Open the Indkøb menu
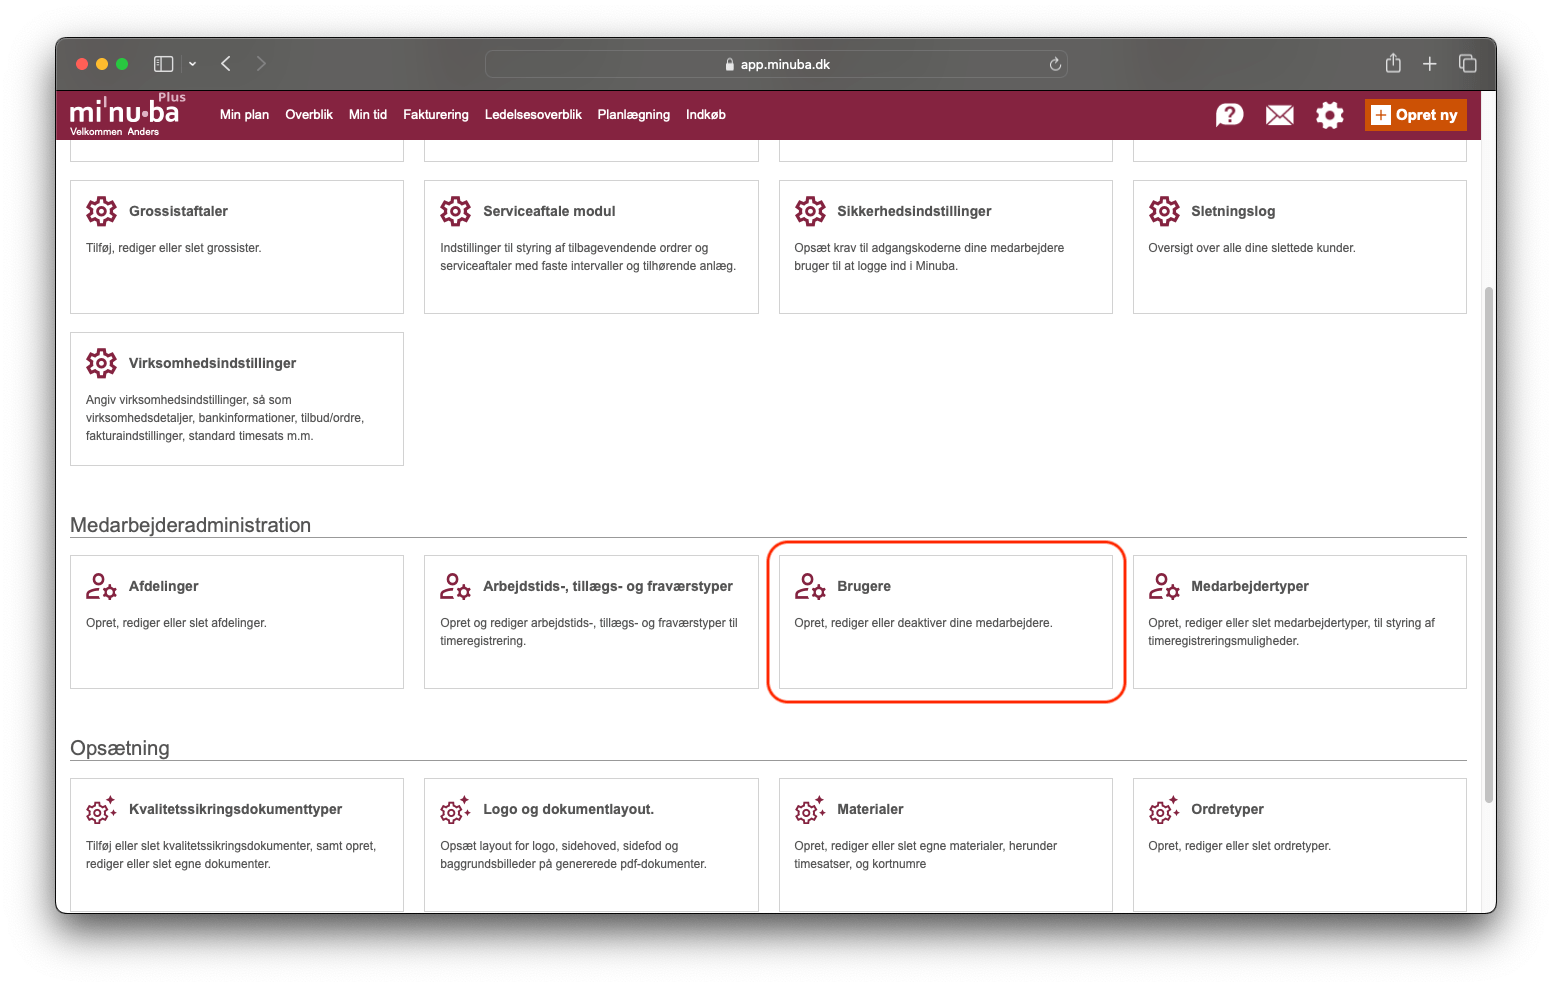Image resolution: width=1552 pixels, height=987 pixels. pyautogui.click(x=706, y=115)
